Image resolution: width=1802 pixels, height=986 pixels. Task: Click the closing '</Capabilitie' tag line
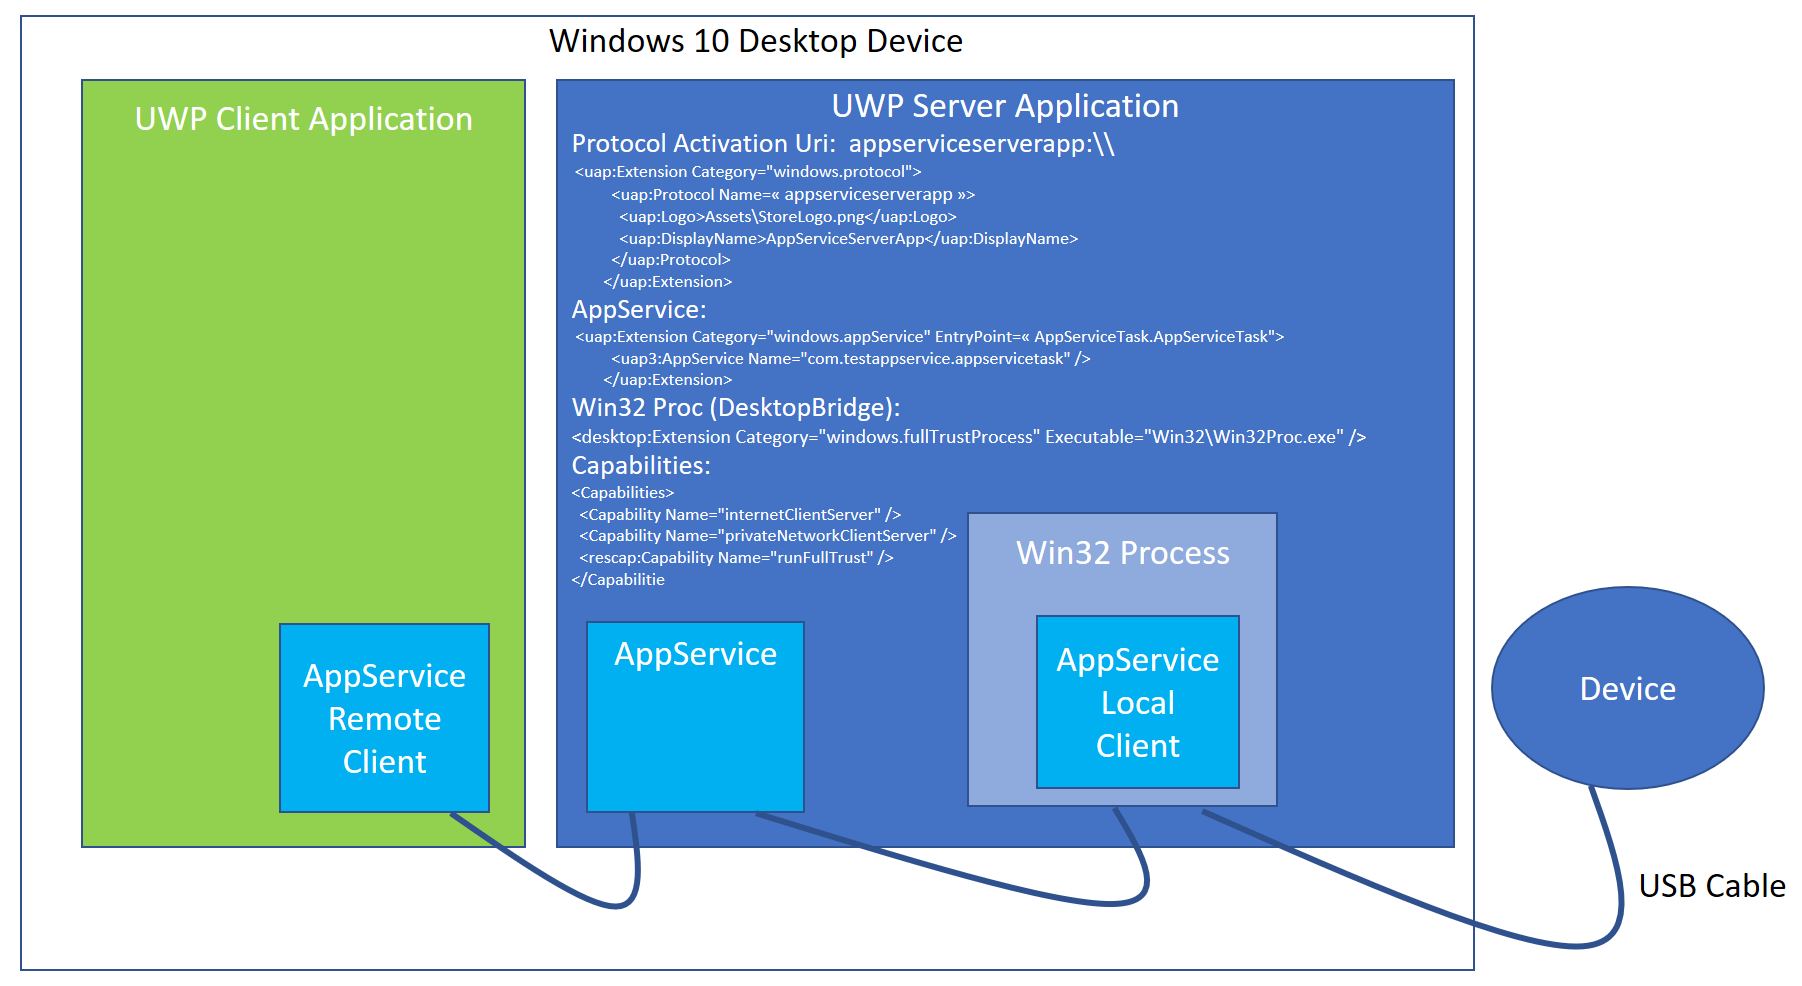tap(618, 580)
